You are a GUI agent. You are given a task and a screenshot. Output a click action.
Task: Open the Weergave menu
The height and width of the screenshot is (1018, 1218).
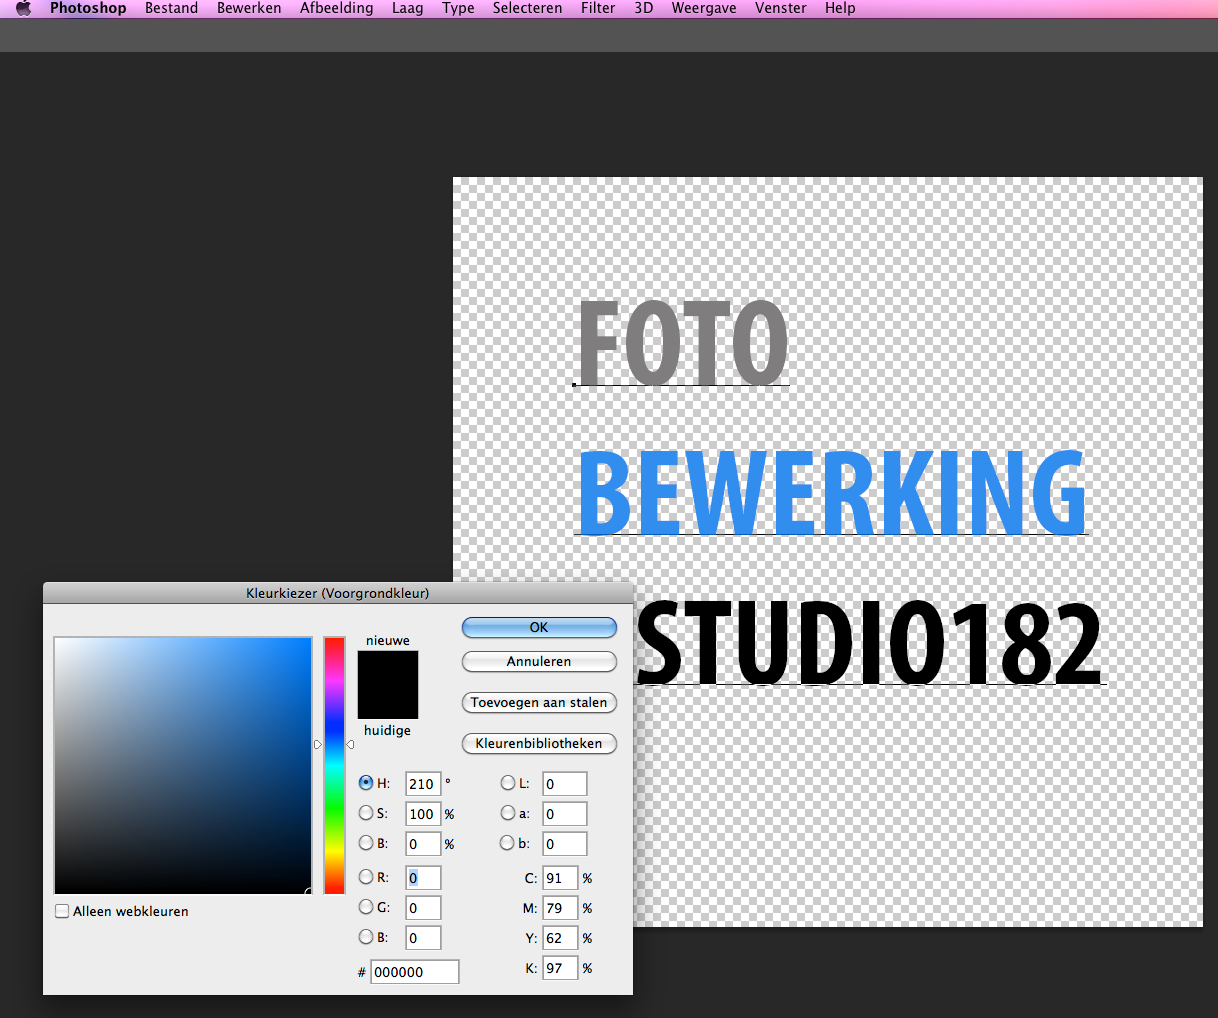click(703, 8)
